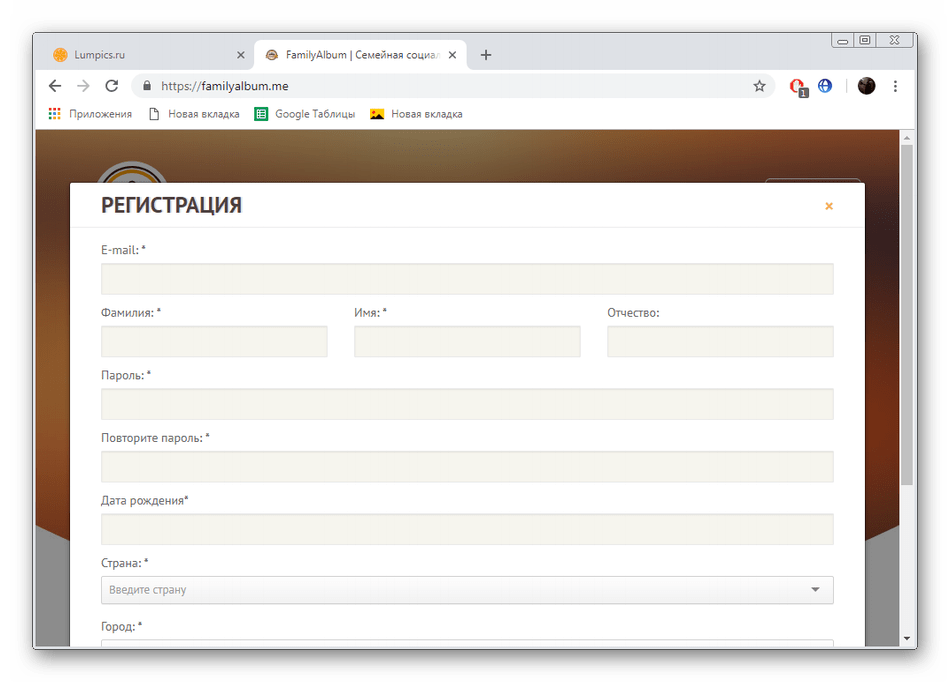Focus the Пароль input field
The width and height of the screenshot is (950, 682).
tap(467, 404)
